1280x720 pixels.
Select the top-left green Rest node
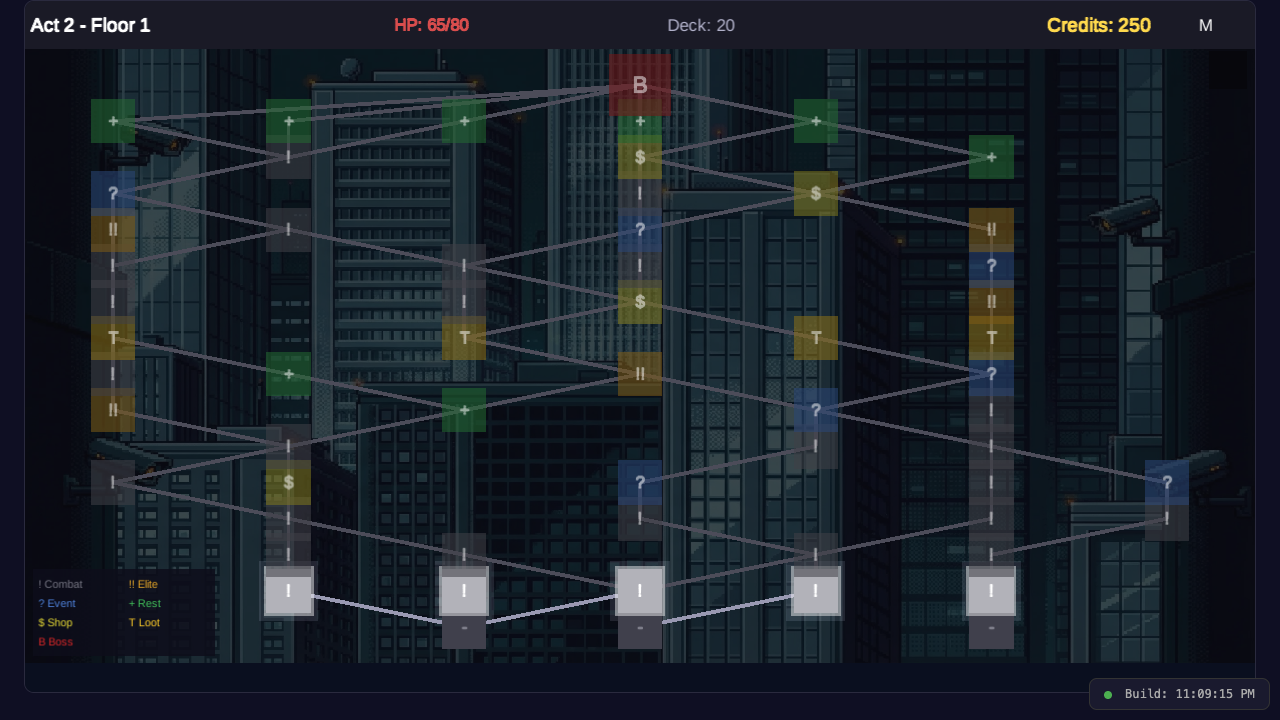click(113, 121)
